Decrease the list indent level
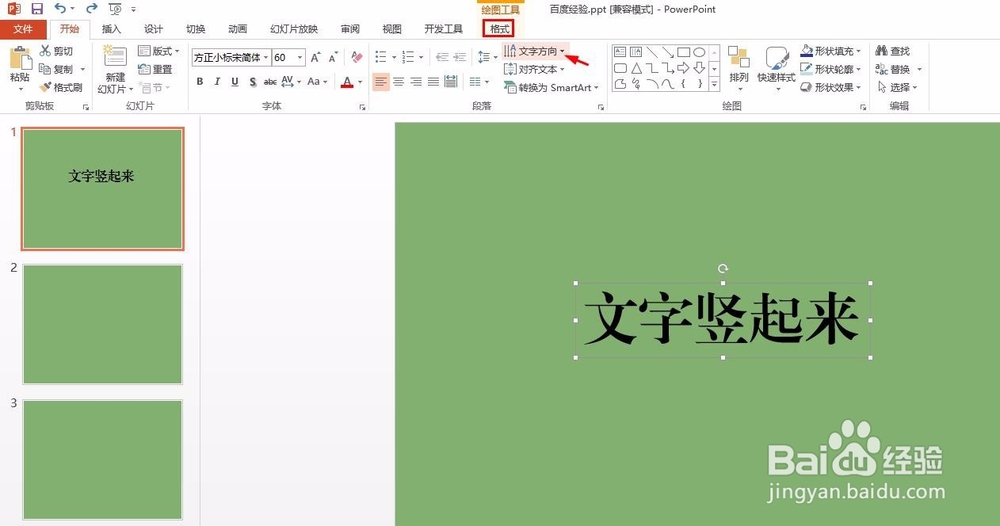This screenshot has height=526, width=1000. click(x=442, y=57)
